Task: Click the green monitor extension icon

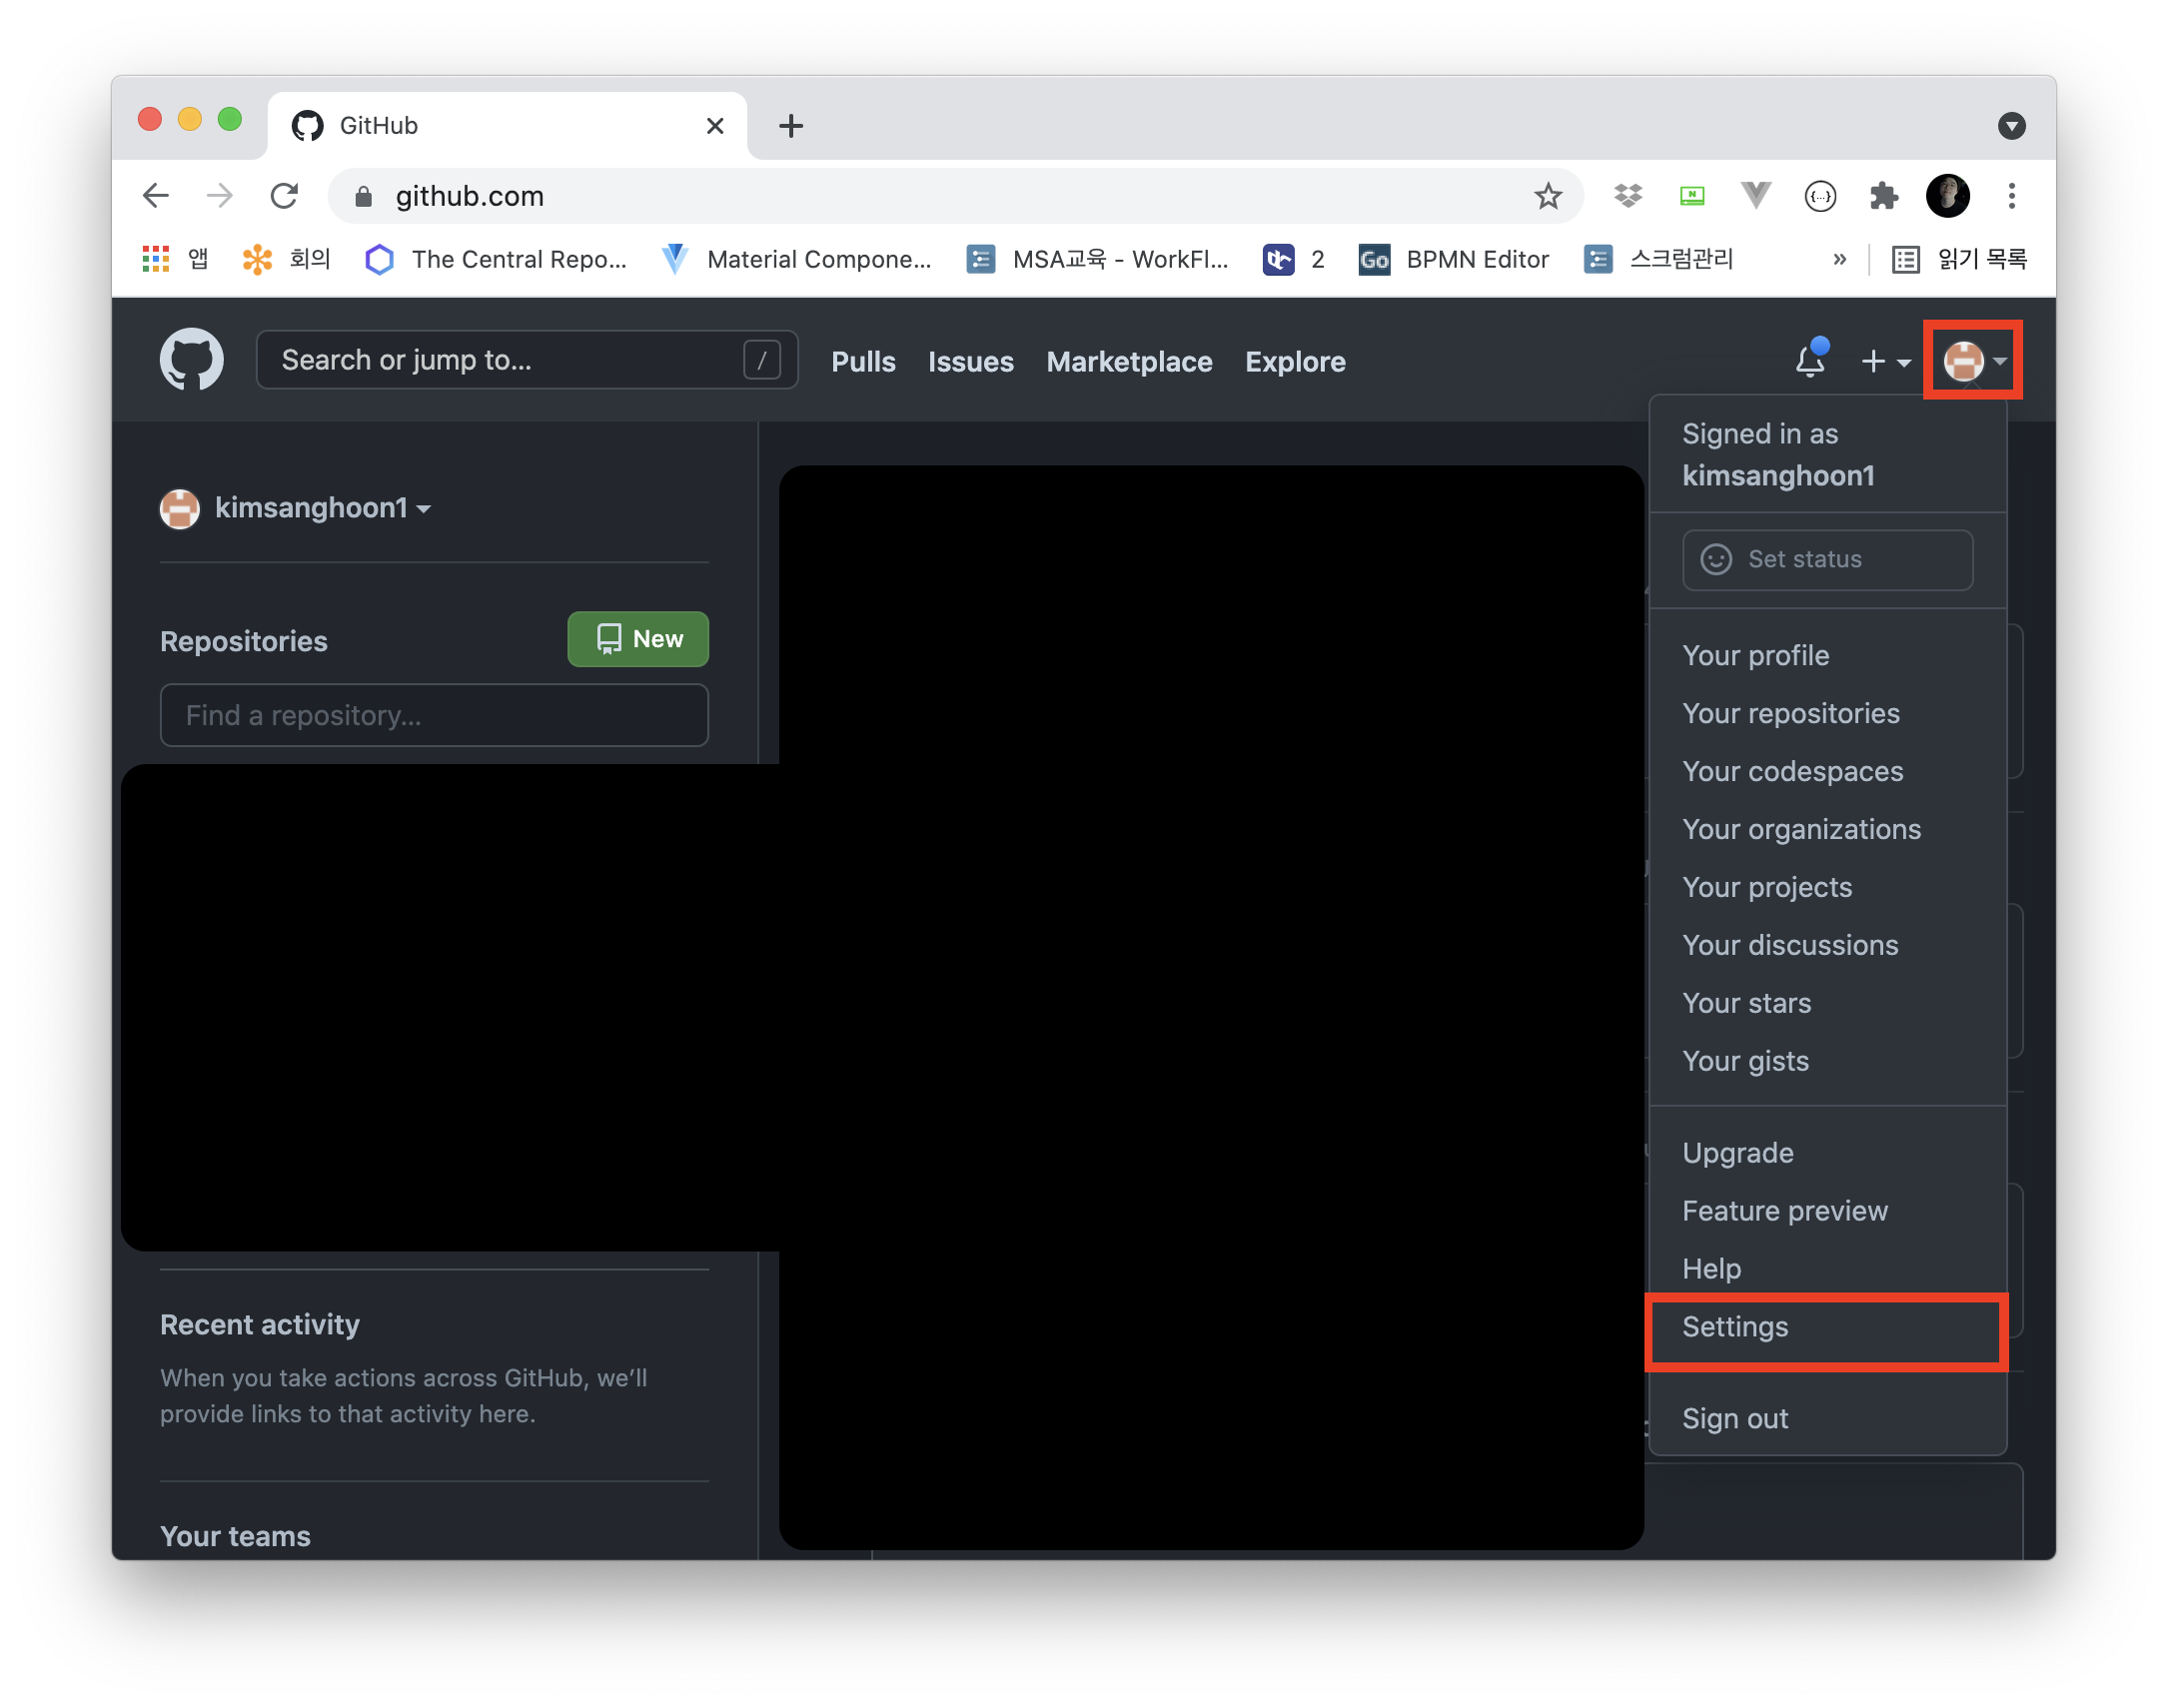Action: [x=1691, y=196]
